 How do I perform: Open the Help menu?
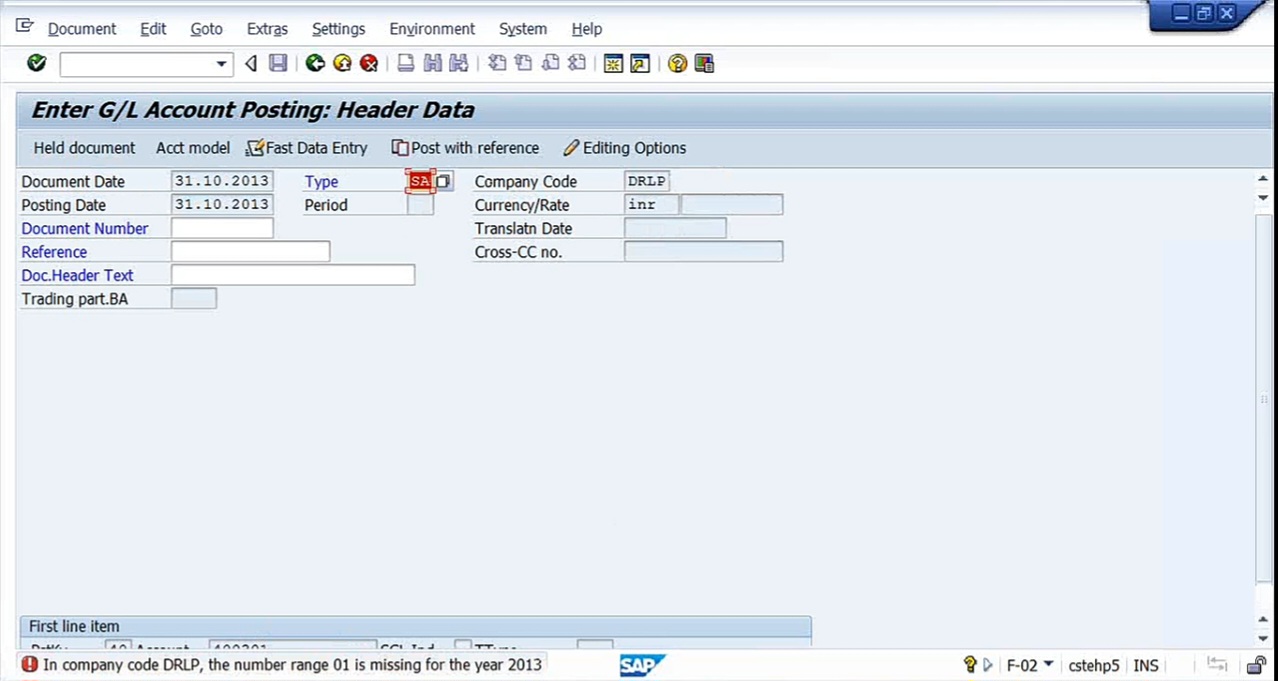(x=587, y=29)
